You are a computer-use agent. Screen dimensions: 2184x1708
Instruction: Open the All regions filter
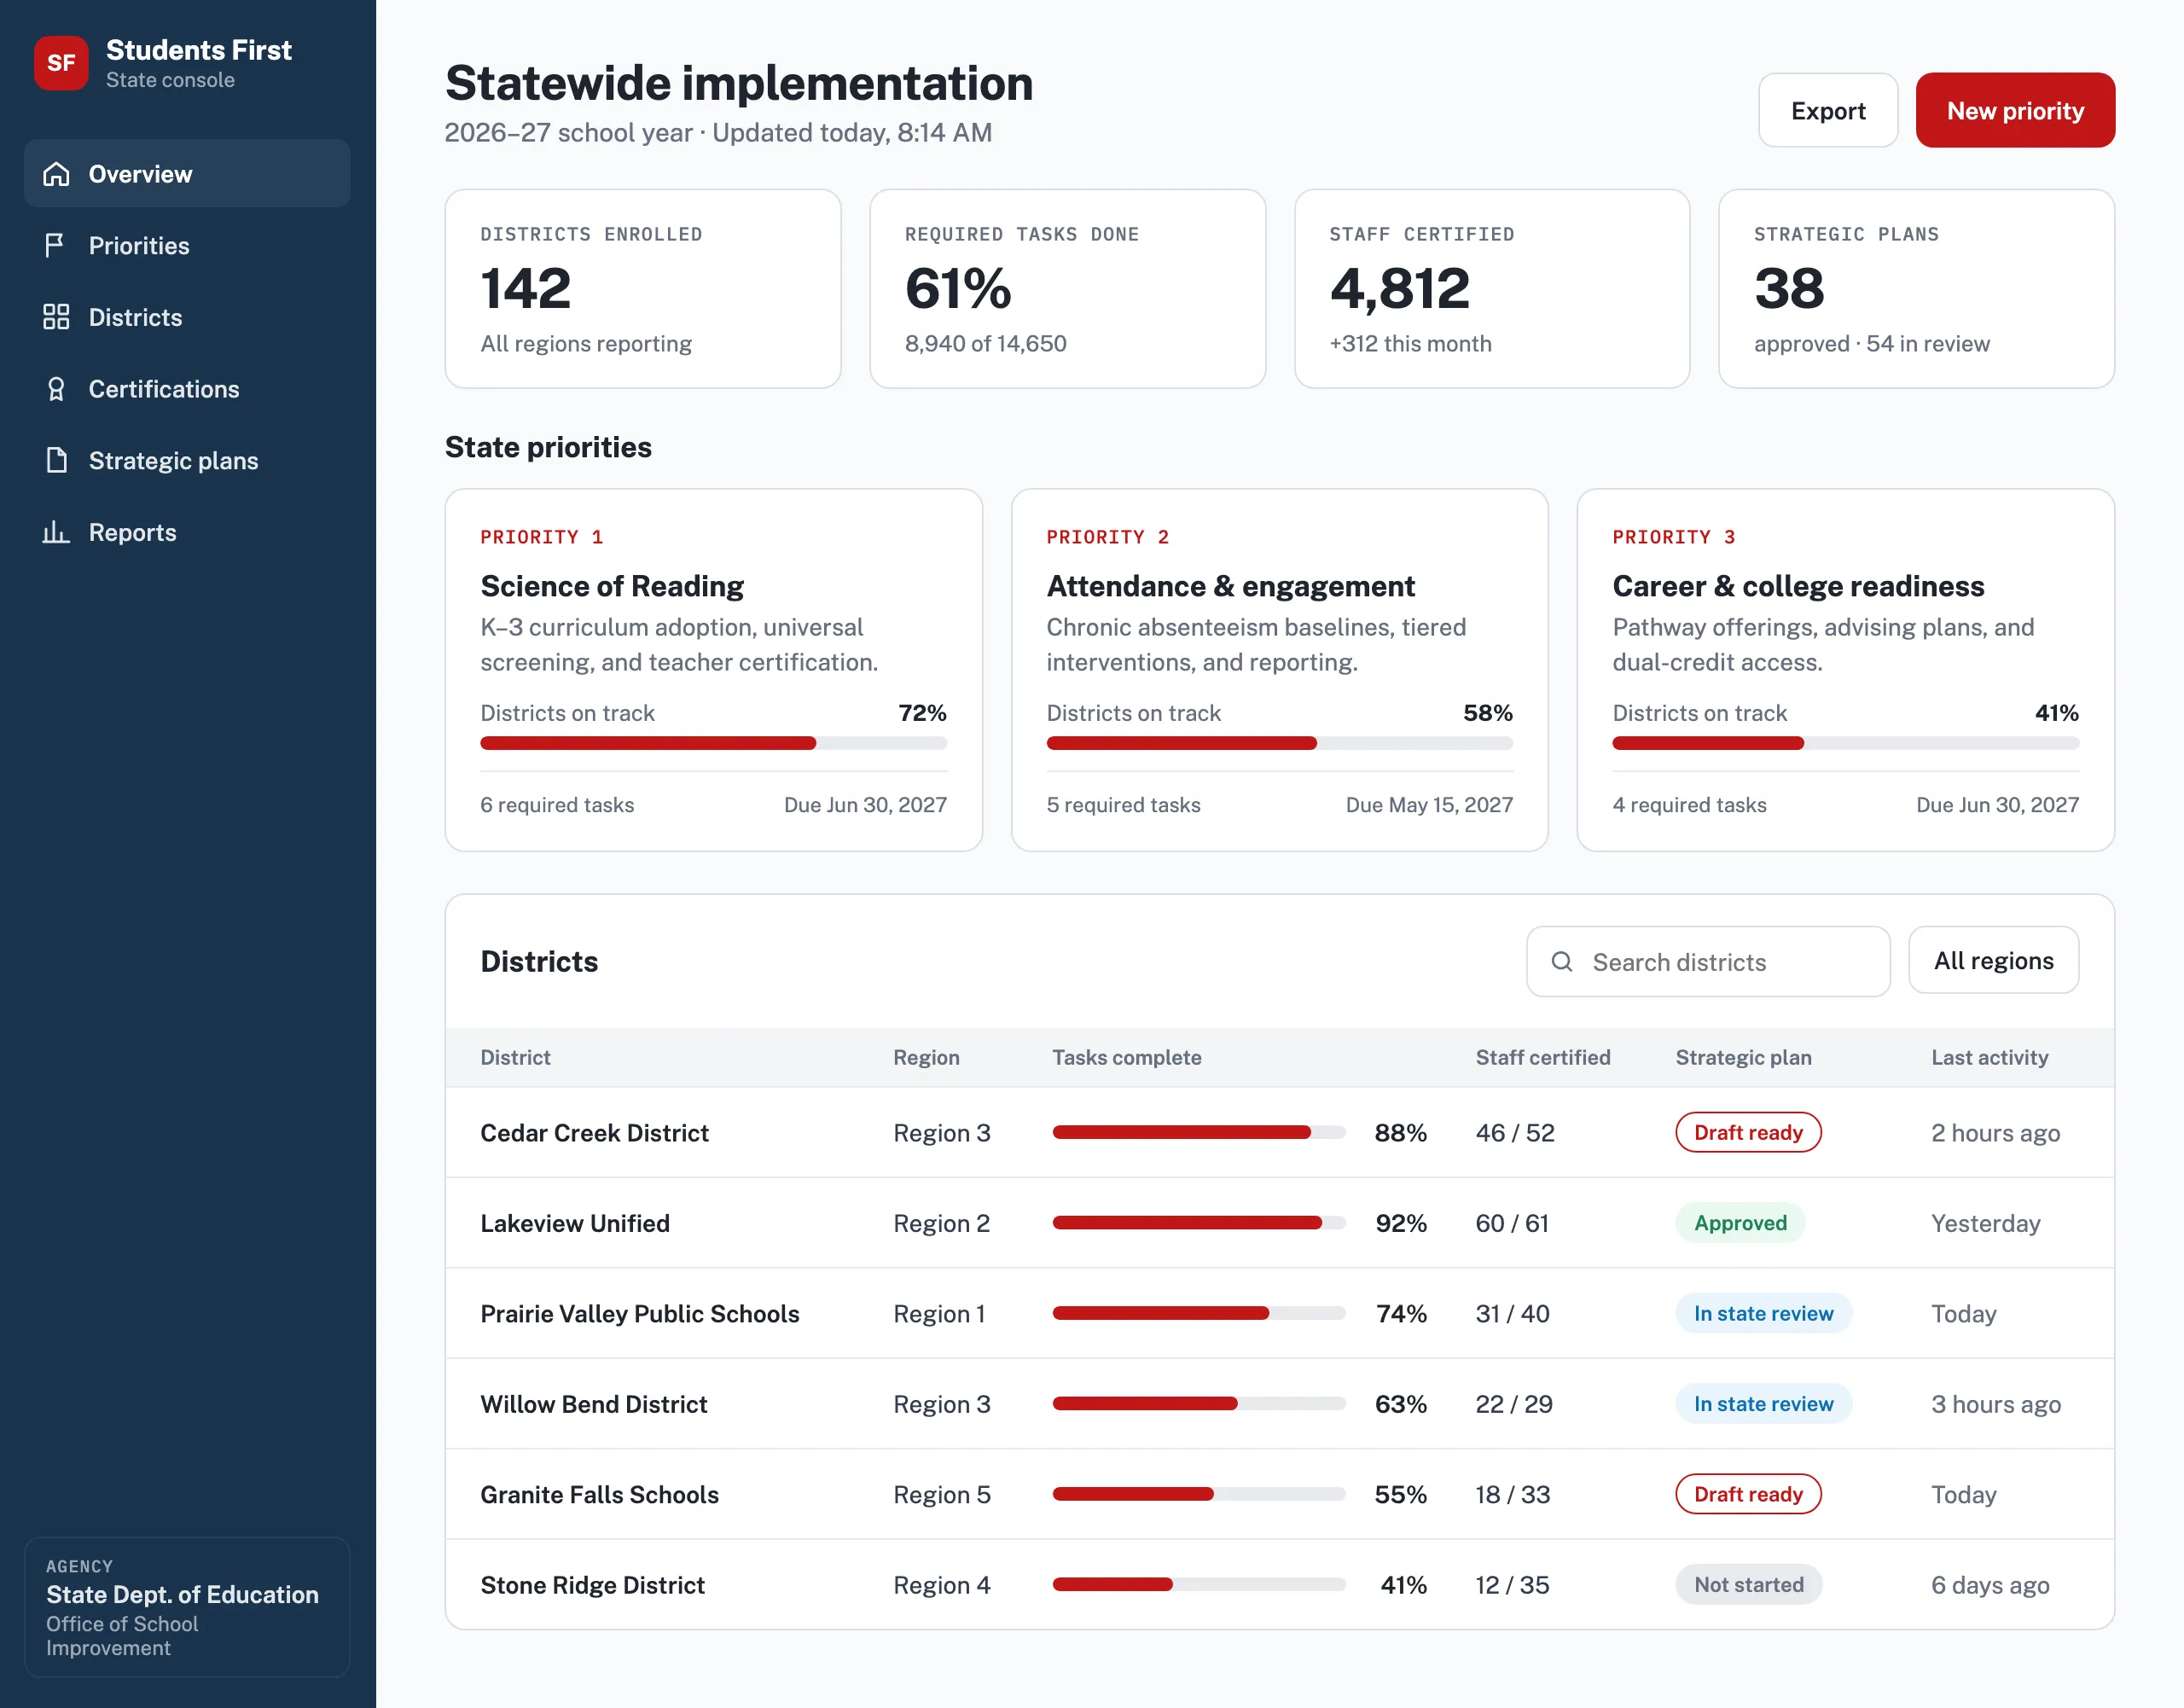1993,960
